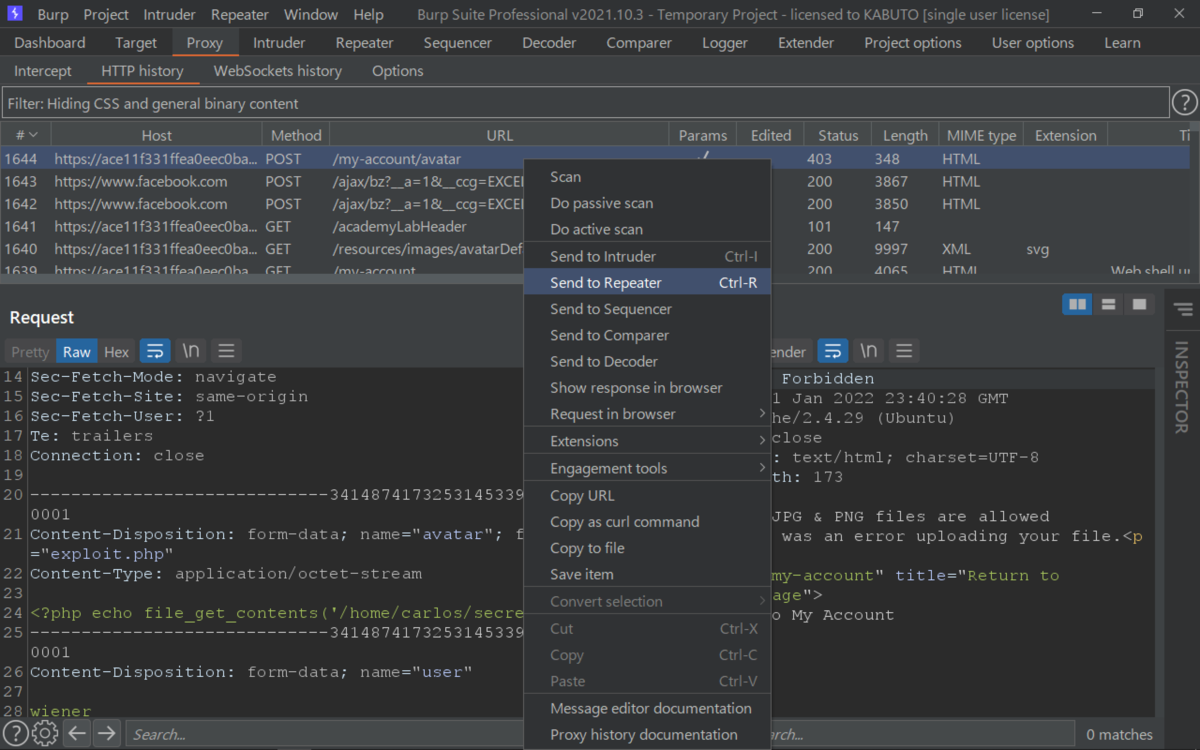Switch to the Target tab
The width and height of the screenshot is (1200, 750).
(136, 43)
